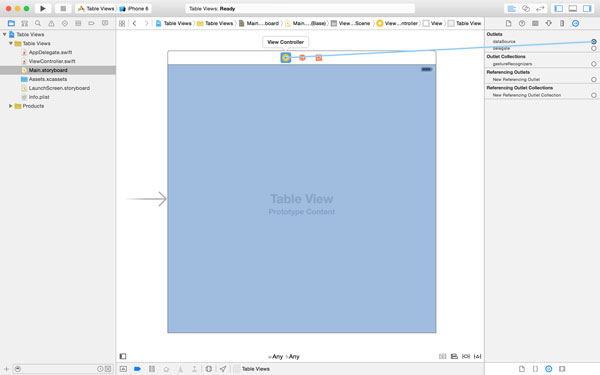Select LaunchScreen.storyboard in navigator
The height and width of the screenshot is (375, 600).
[x=58, y=88]
